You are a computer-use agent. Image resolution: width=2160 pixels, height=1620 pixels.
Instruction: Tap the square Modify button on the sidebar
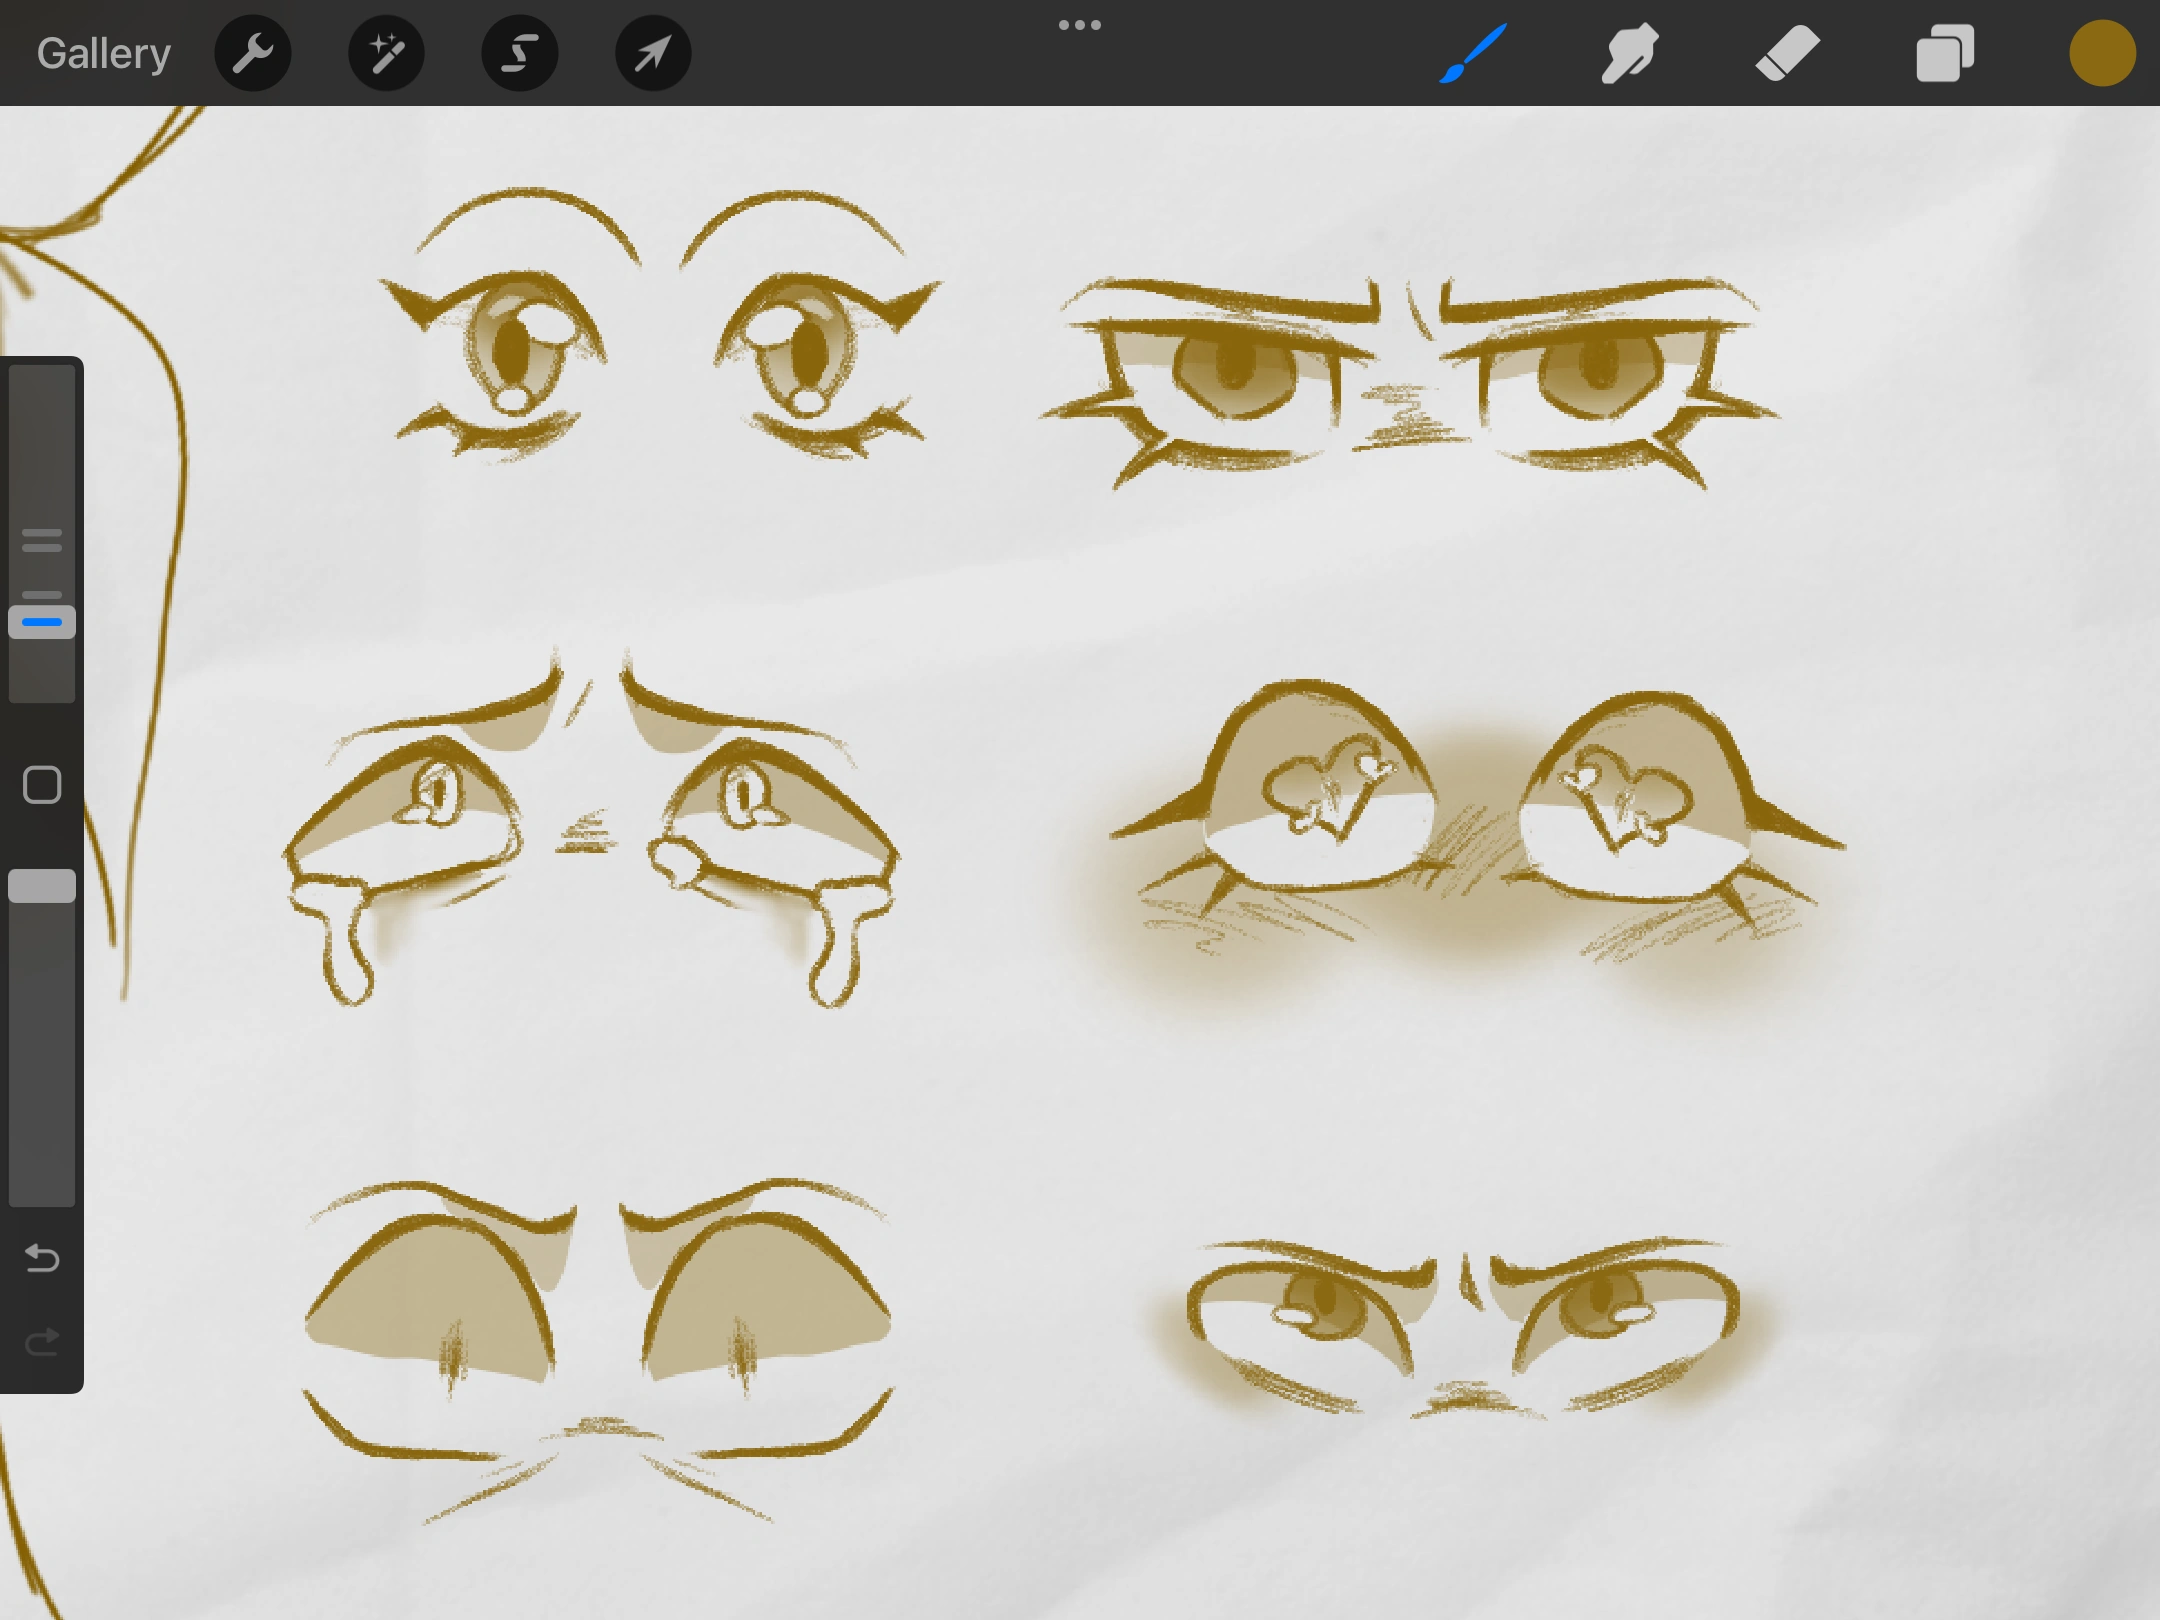42,787
